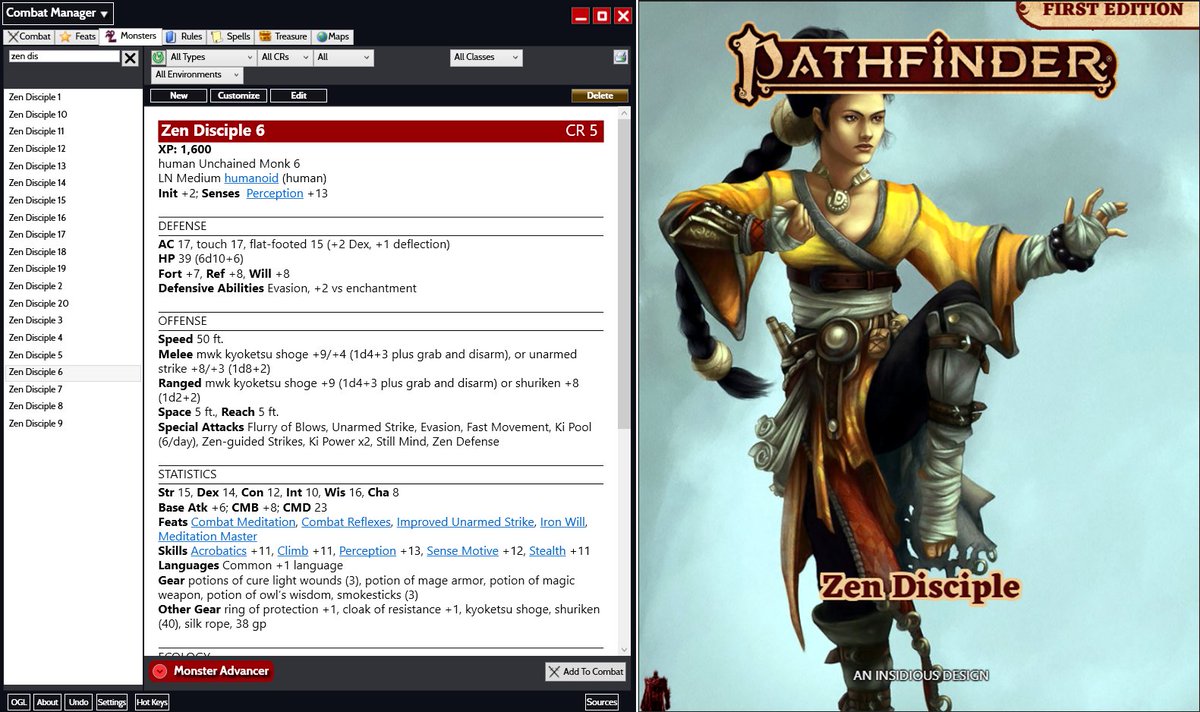Select Zen Disciple 2 in the list
The width and height of the screenshot is (1200, 712).
tap(73, 286)
